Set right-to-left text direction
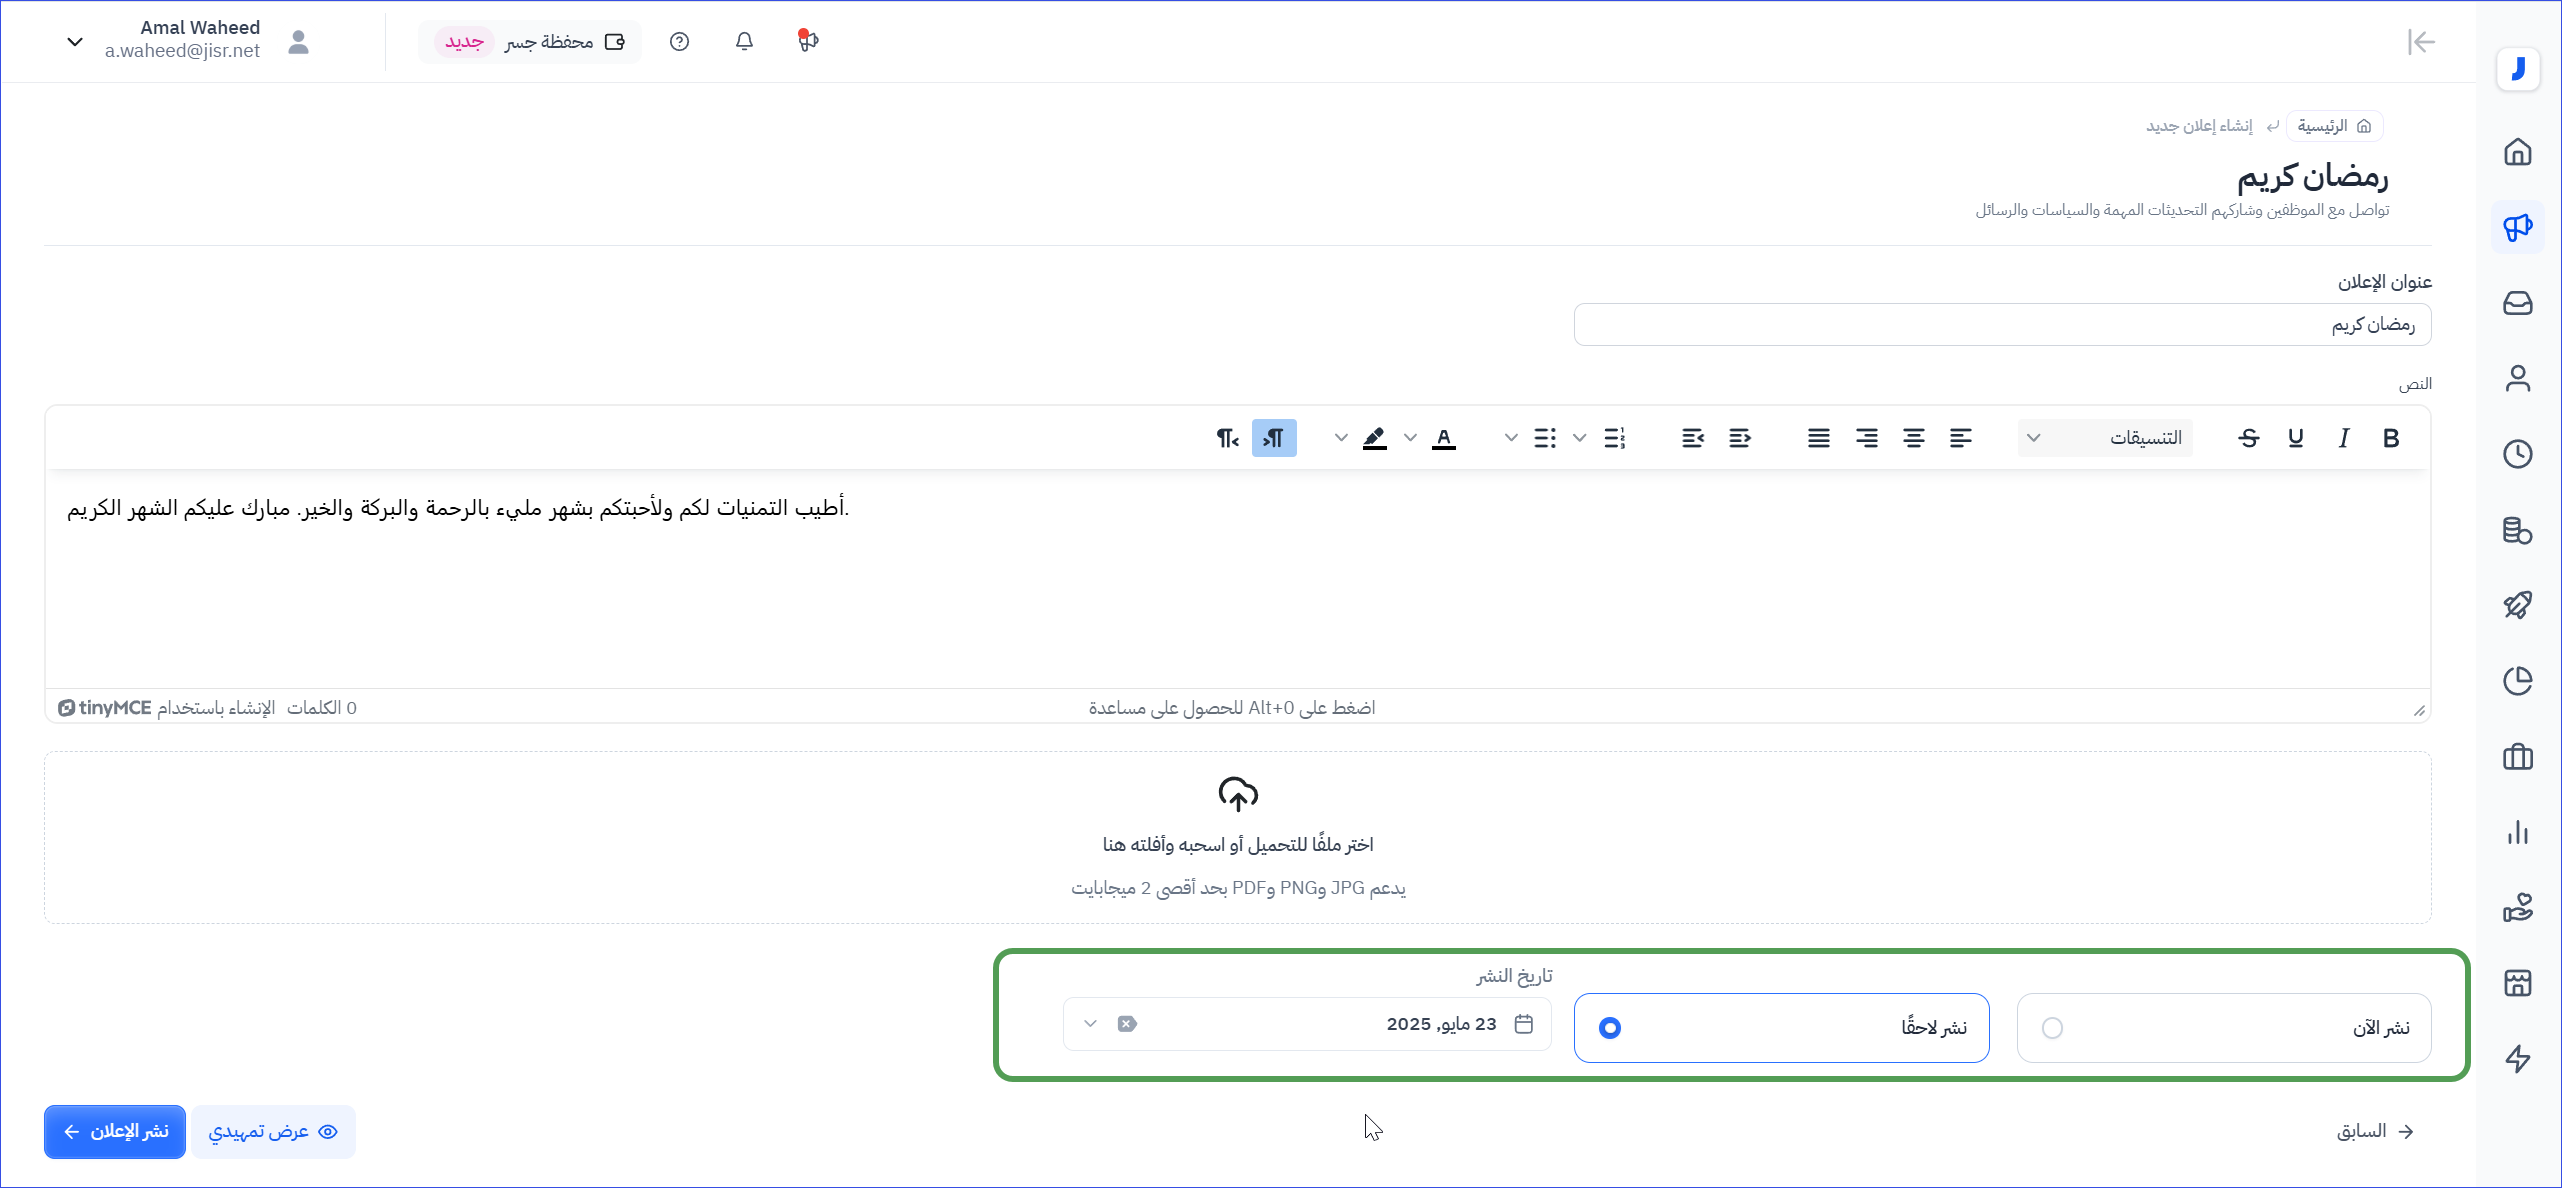 point(1227,438)
